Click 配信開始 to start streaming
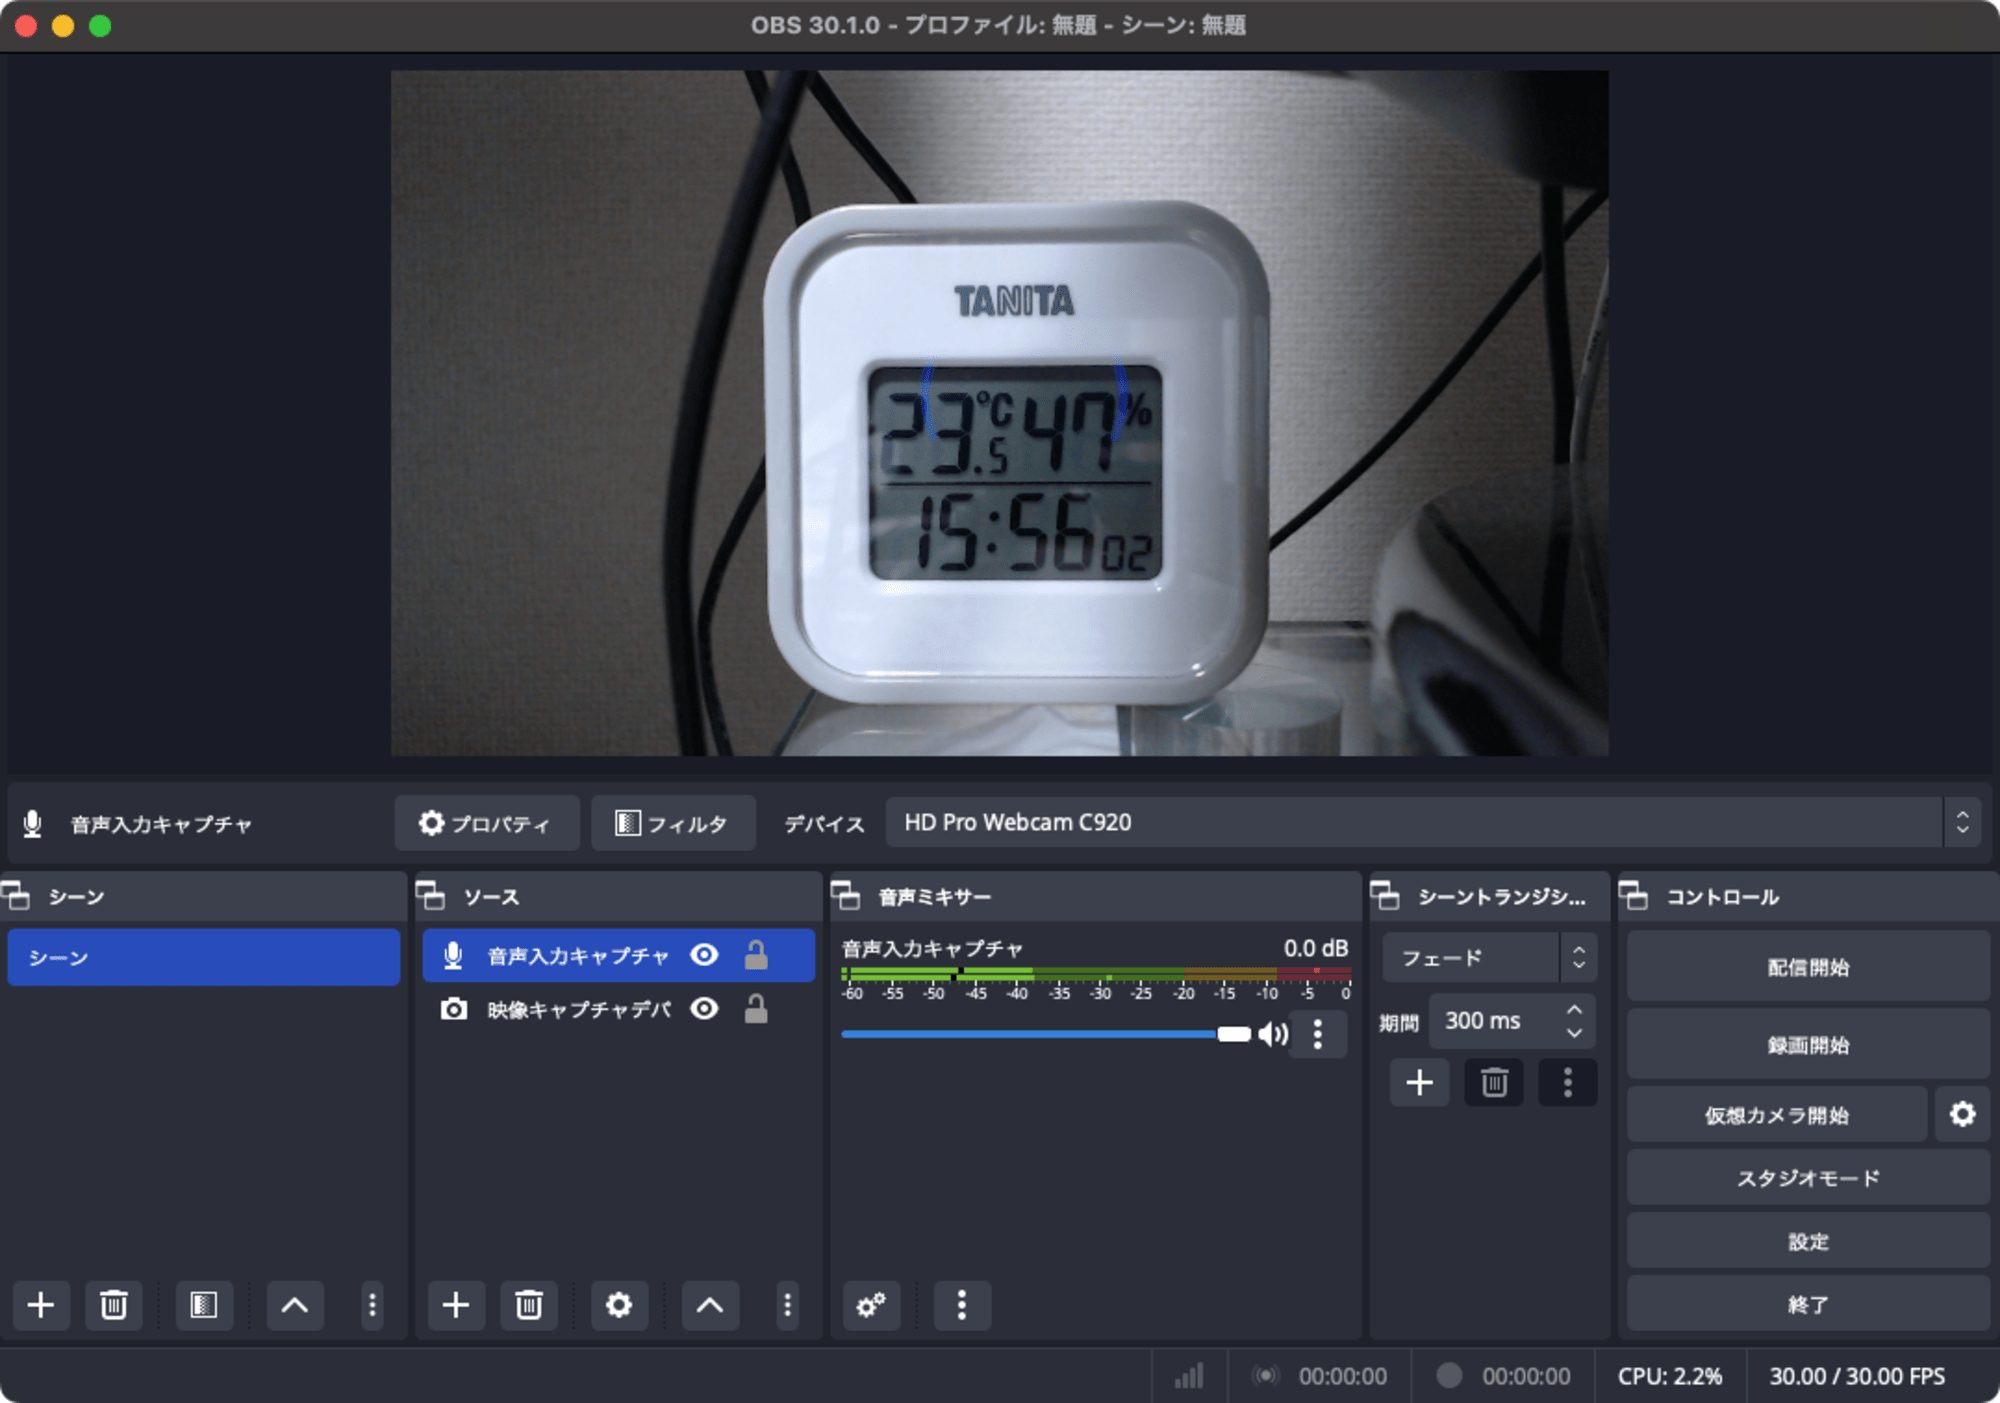2000x1403 pixels. [x=1808, y=967]
